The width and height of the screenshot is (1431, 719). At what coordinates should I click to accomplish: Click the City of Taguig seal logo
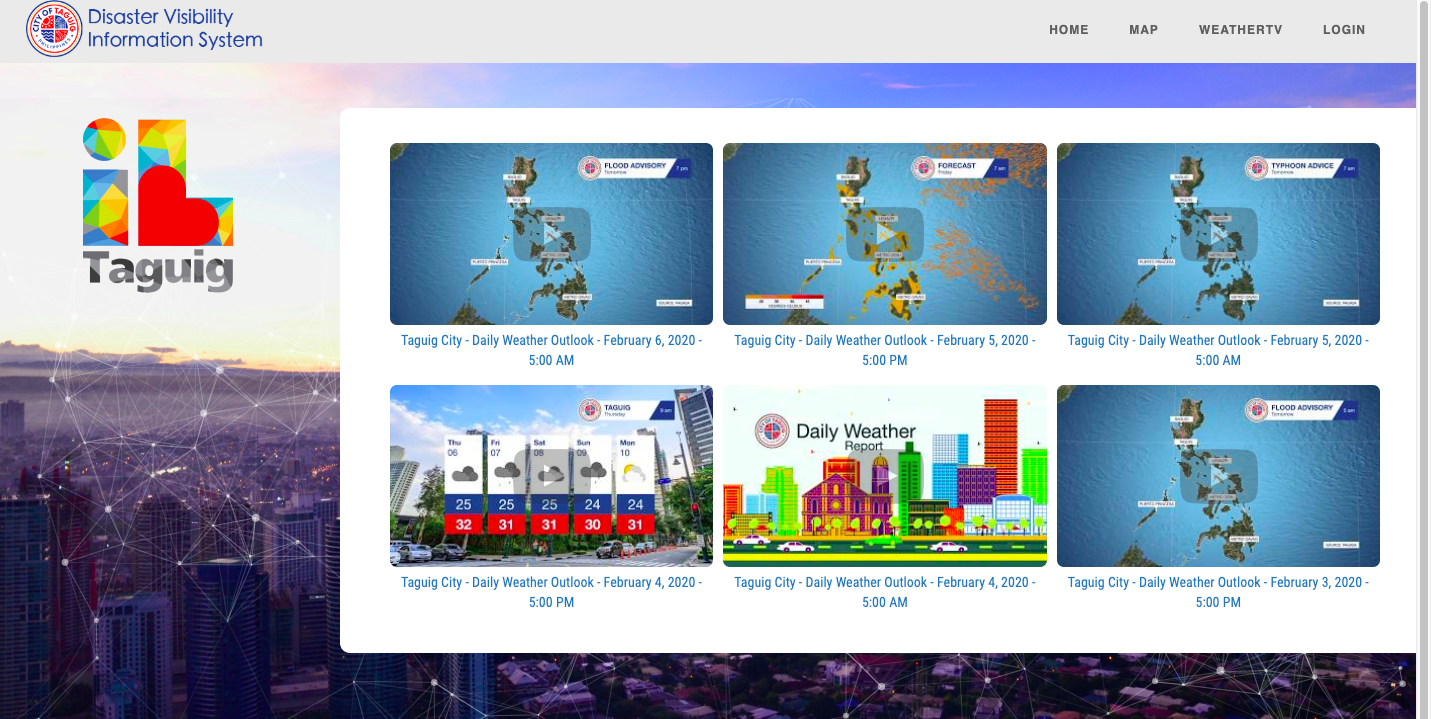[54, 29]
